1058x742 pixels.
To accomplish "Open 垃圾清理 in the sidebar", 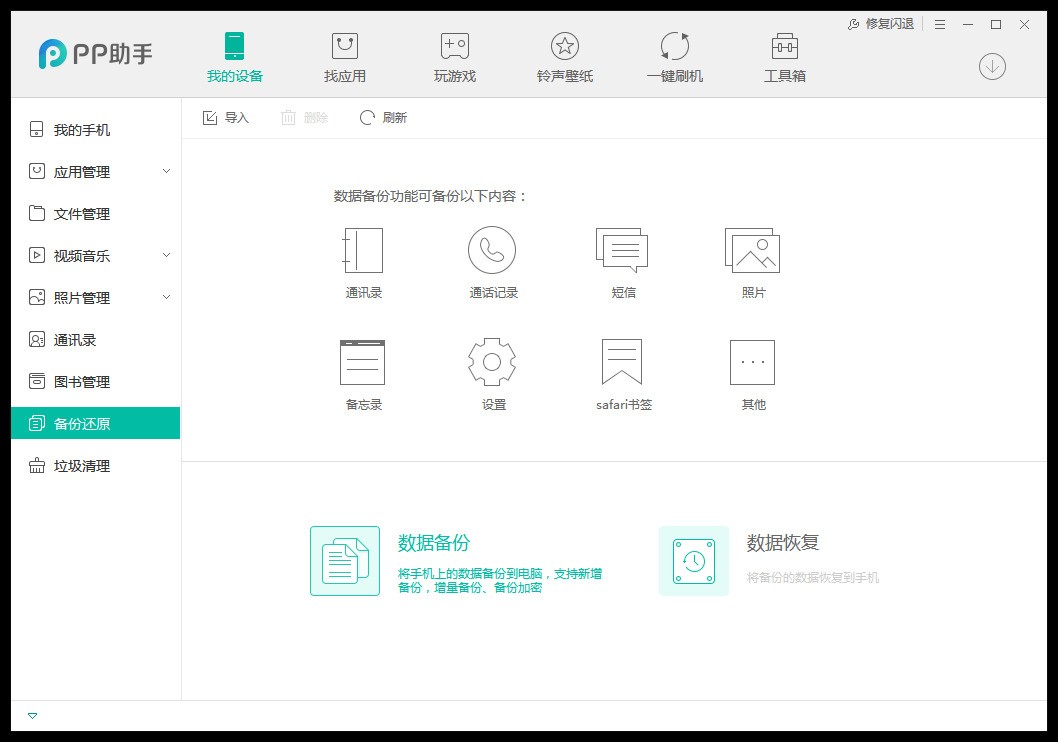I will pos(82,466).
